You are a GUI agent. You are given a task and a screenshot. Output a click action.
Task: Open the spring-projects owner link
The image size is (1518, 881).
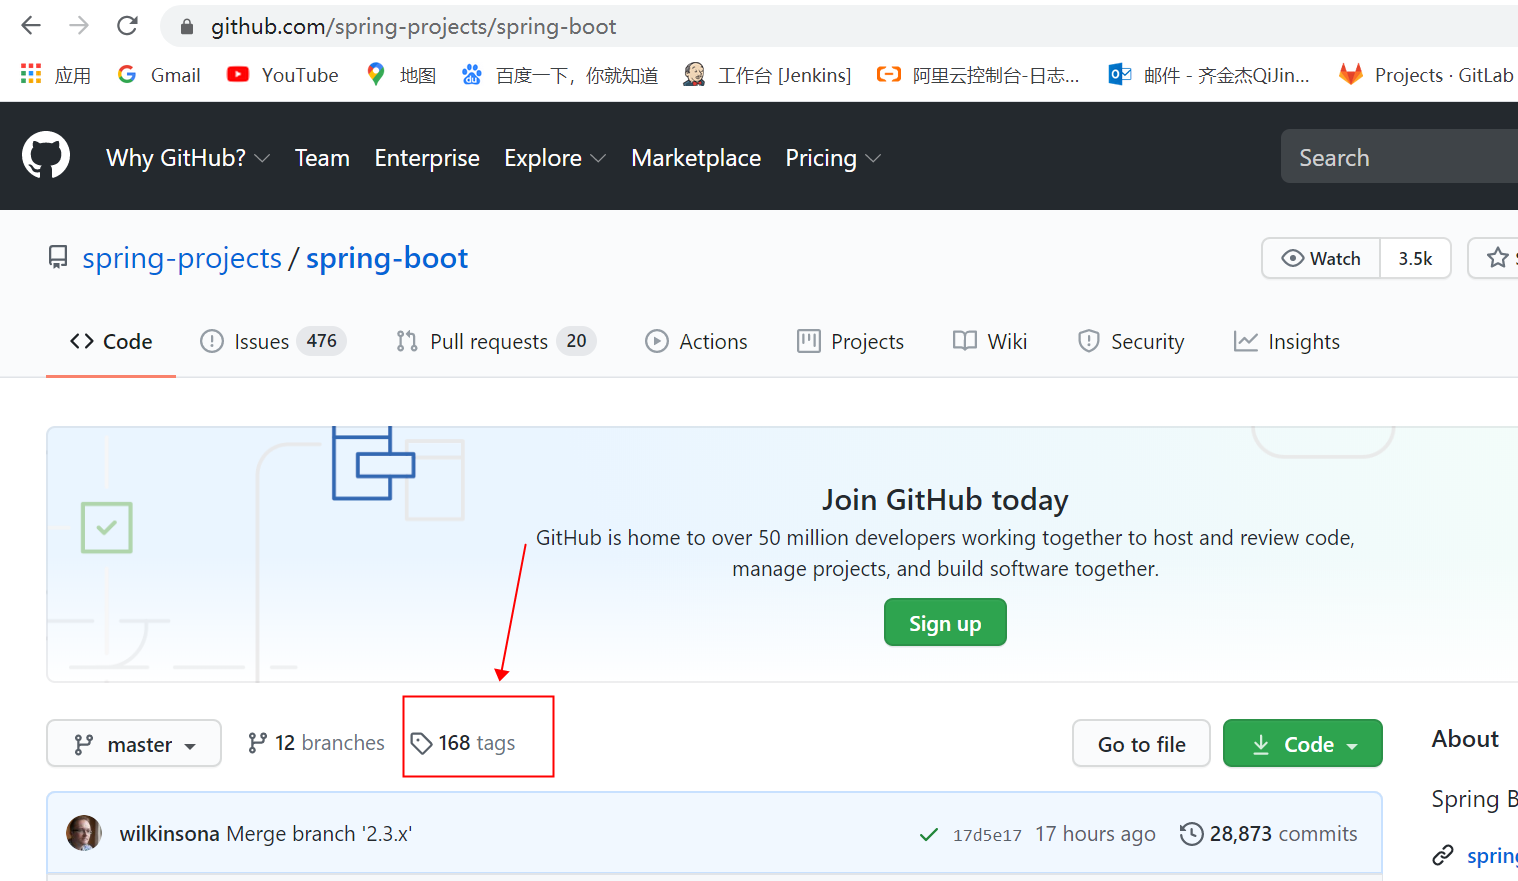click(x=182, y=258)
